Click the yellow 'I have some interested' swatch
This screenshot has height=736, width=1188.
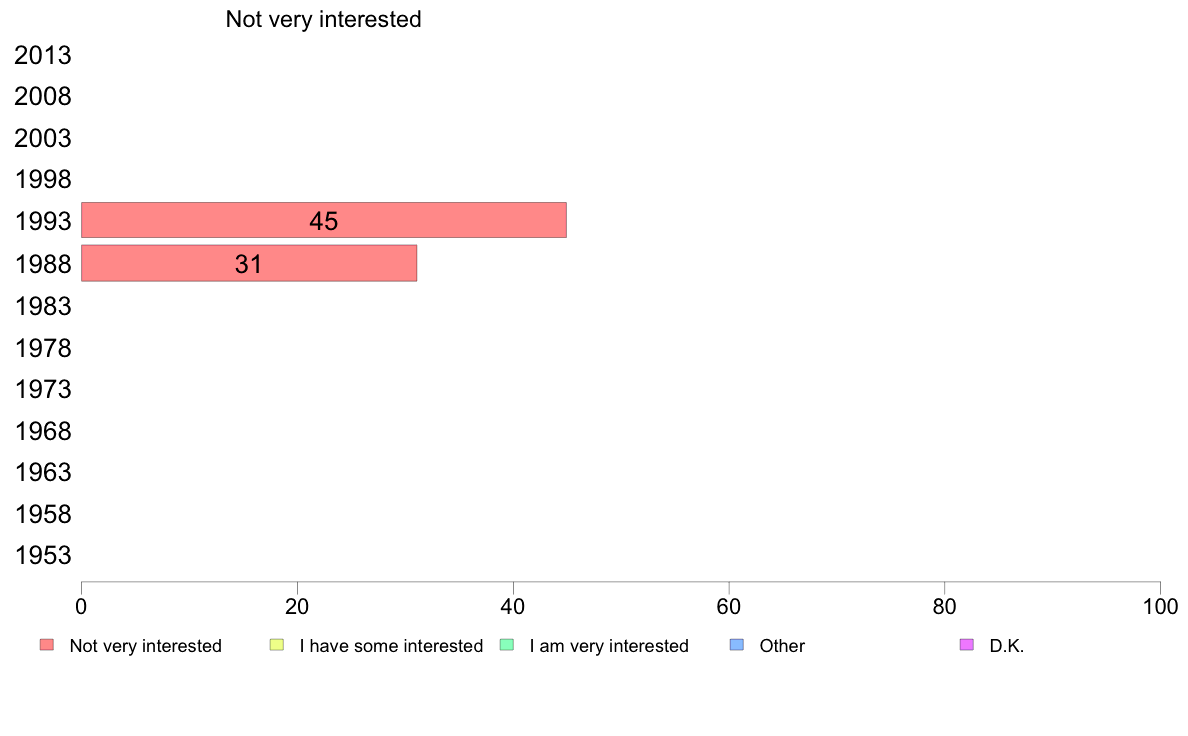[277, 645]
